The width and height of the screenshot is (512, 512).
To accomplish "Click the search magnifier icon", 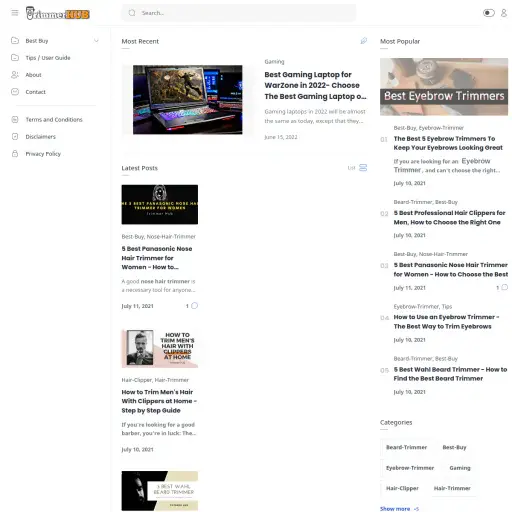I will point(132,13).
